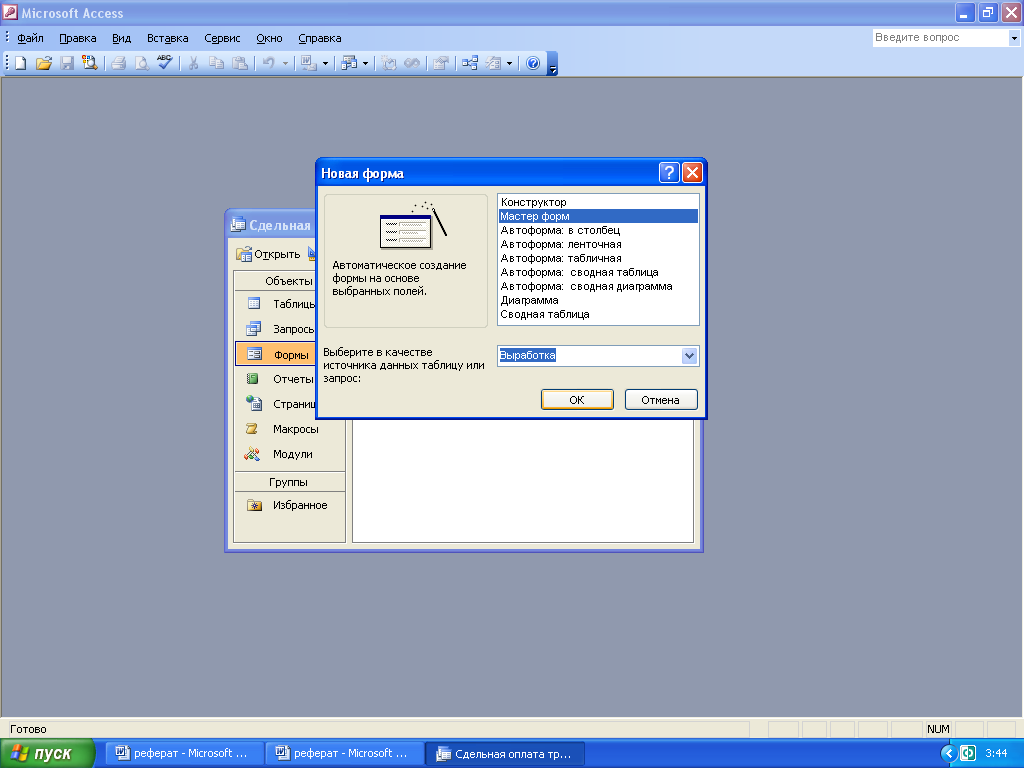Click the File Search toolbar icon
1024x768 pixels.
pyautogui.click(x=89, y=63)
